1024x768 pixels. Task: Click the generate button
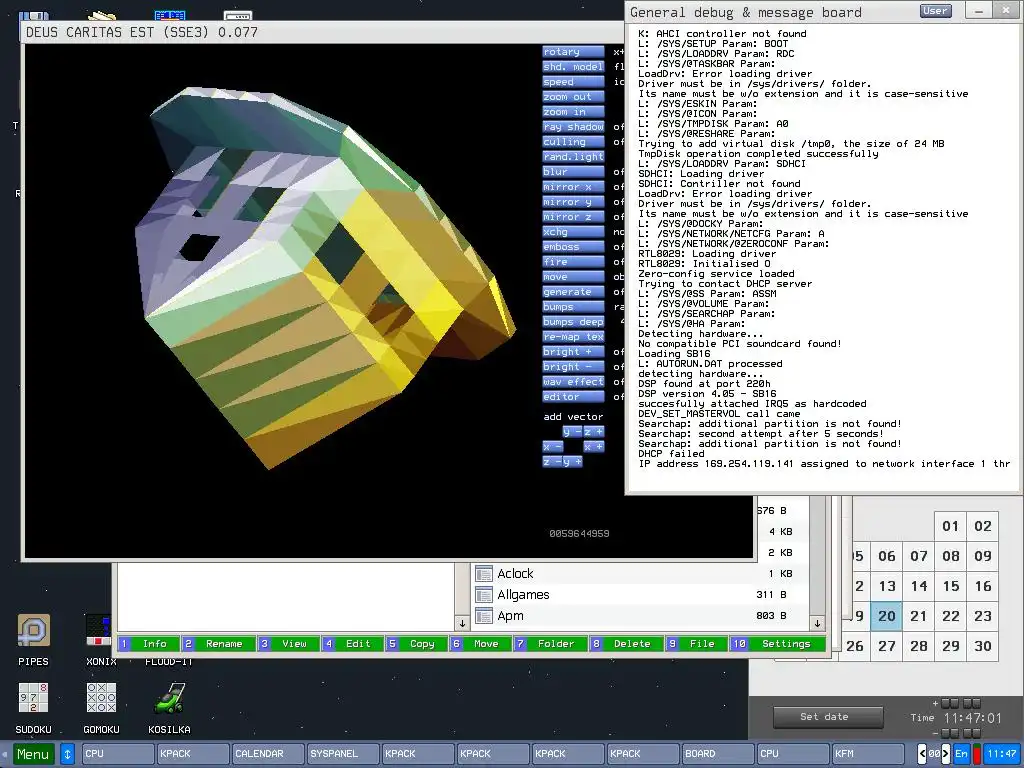tap(573, 292)
